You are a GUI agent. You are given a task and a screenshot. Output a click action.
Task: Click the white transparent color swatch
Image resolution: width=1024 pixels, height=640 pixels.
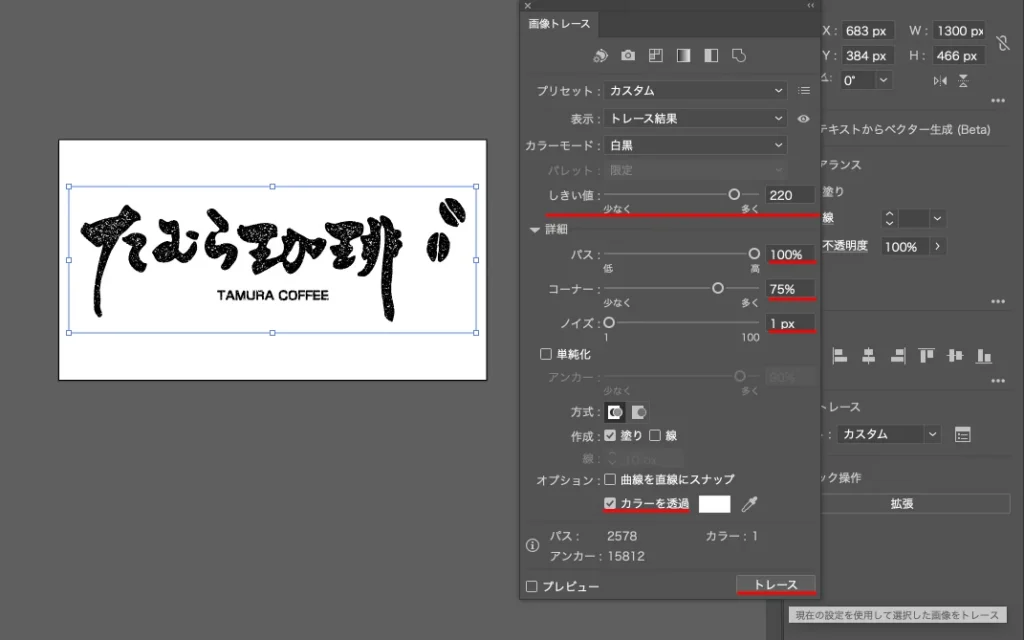click(714, 504)
